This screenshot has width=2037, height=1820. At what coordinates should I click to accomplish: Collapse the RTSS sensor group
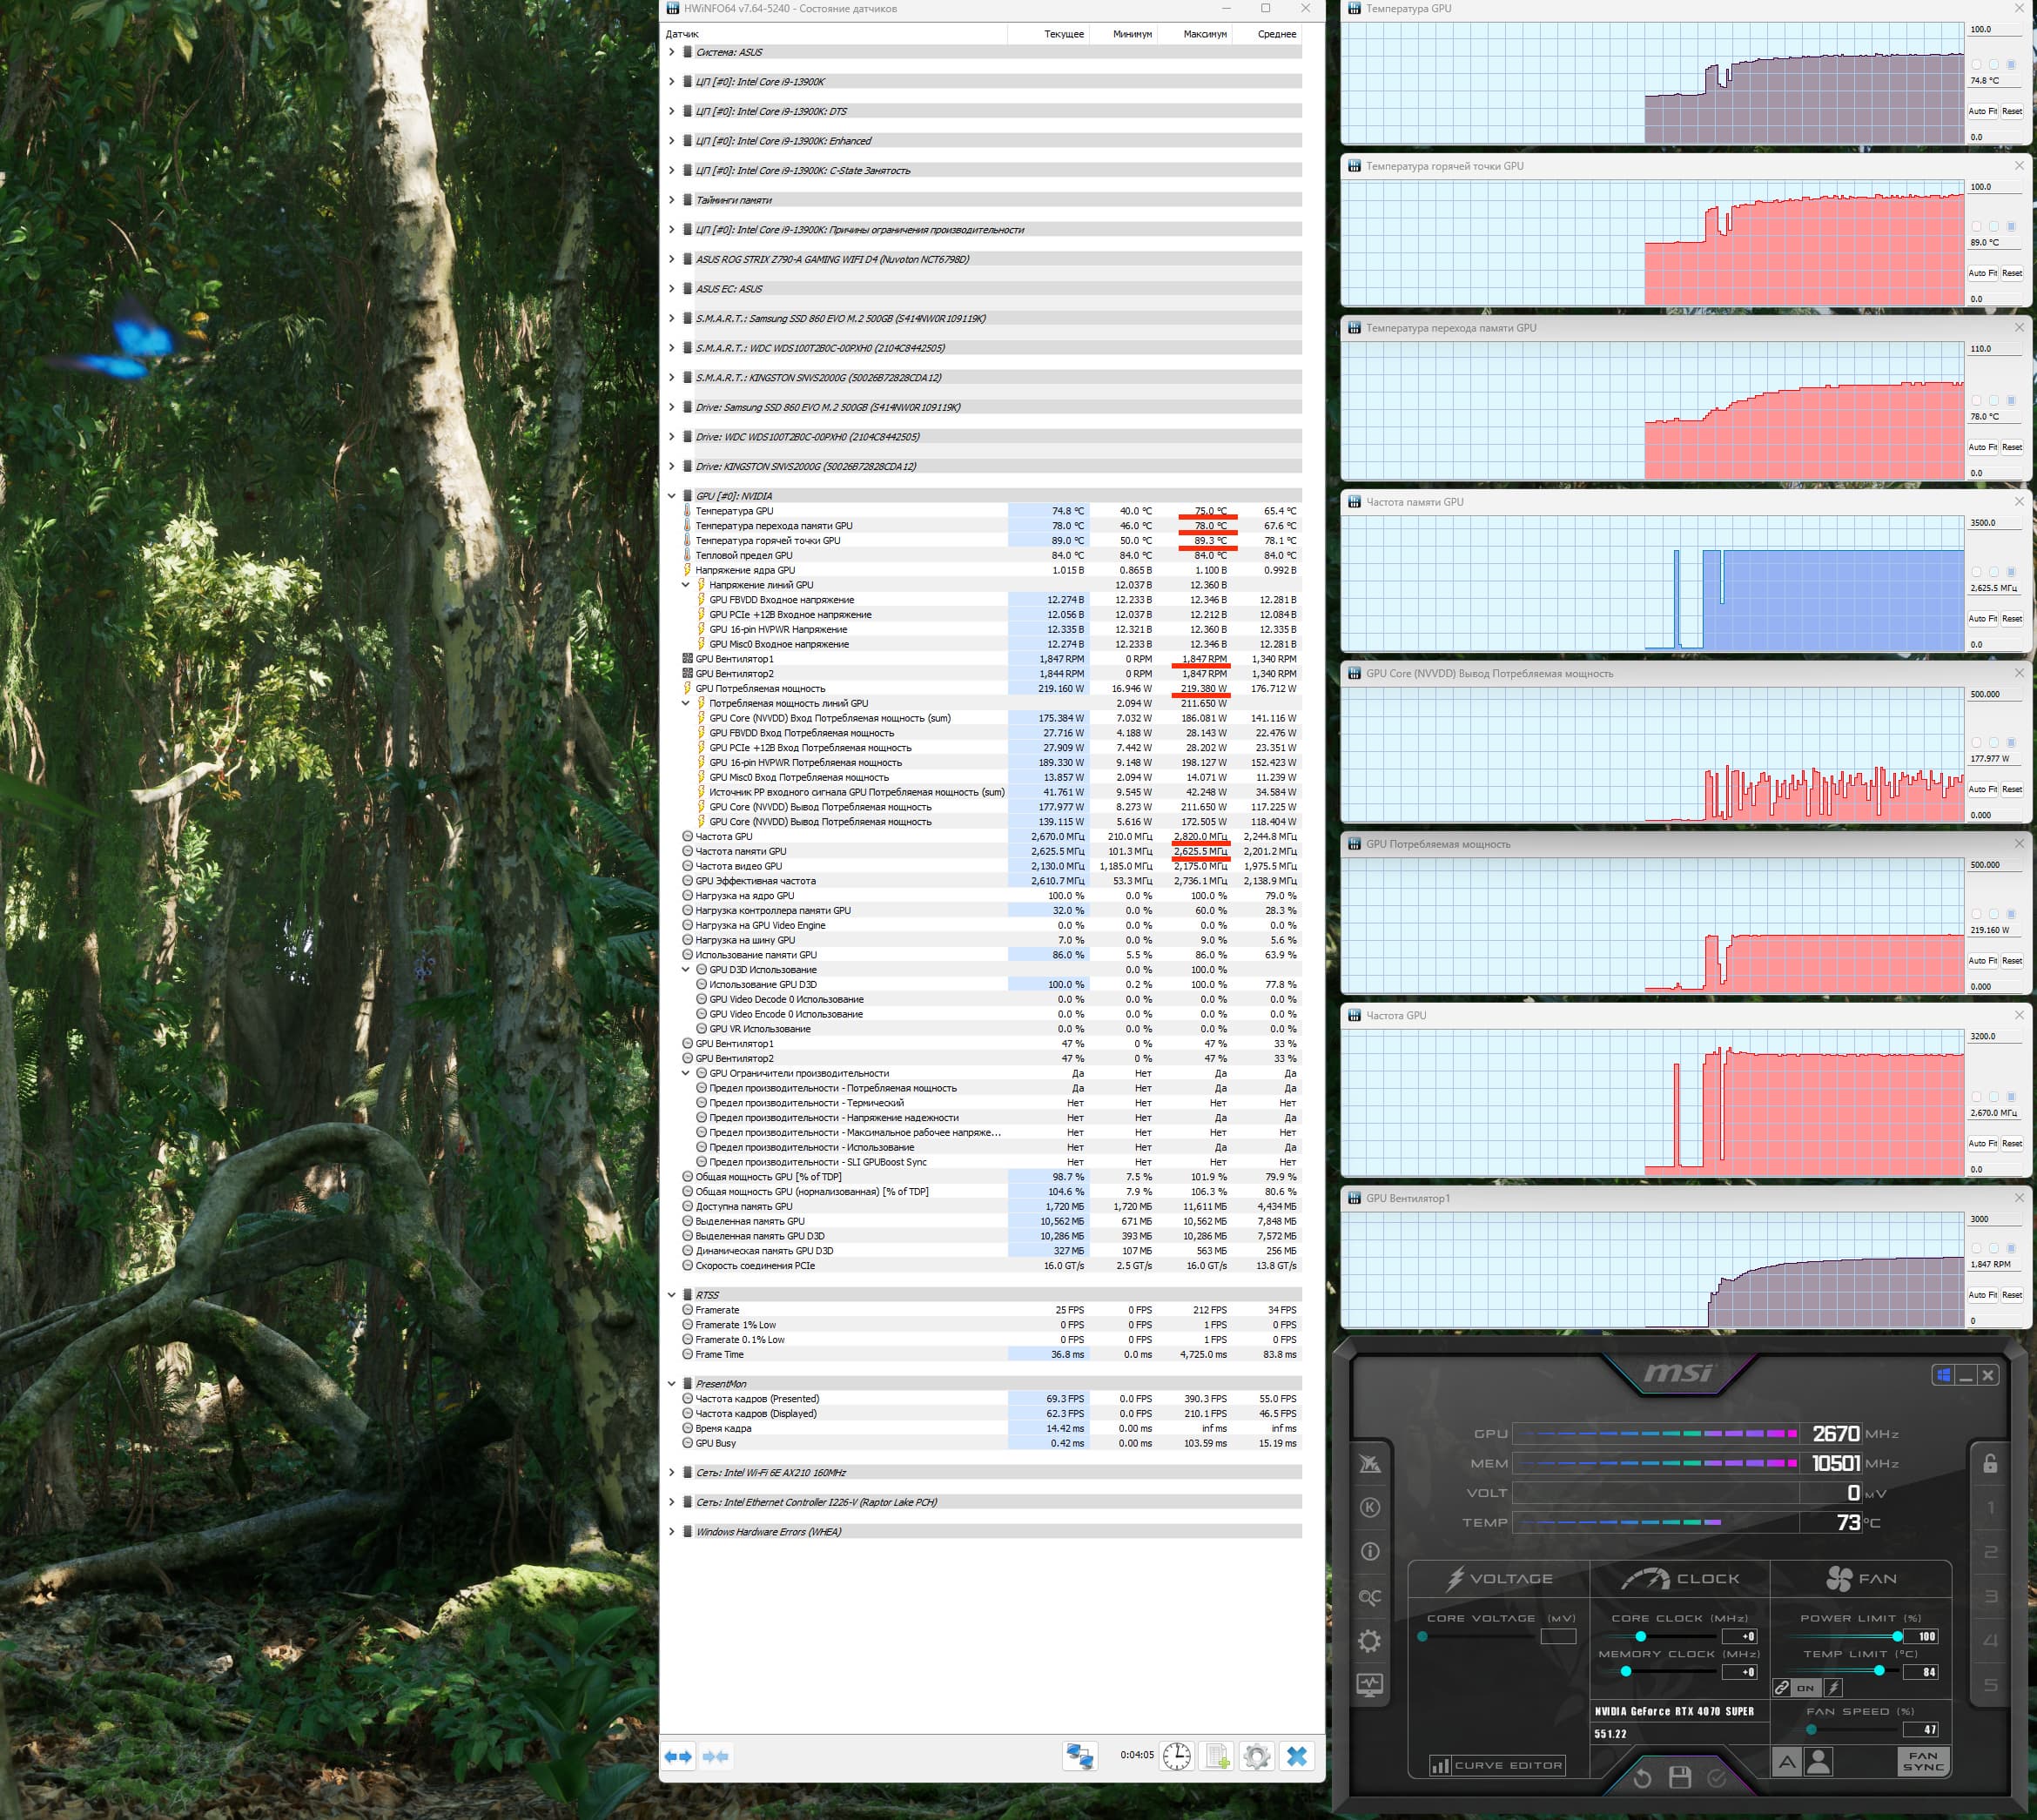click(x=672, y=1295)
